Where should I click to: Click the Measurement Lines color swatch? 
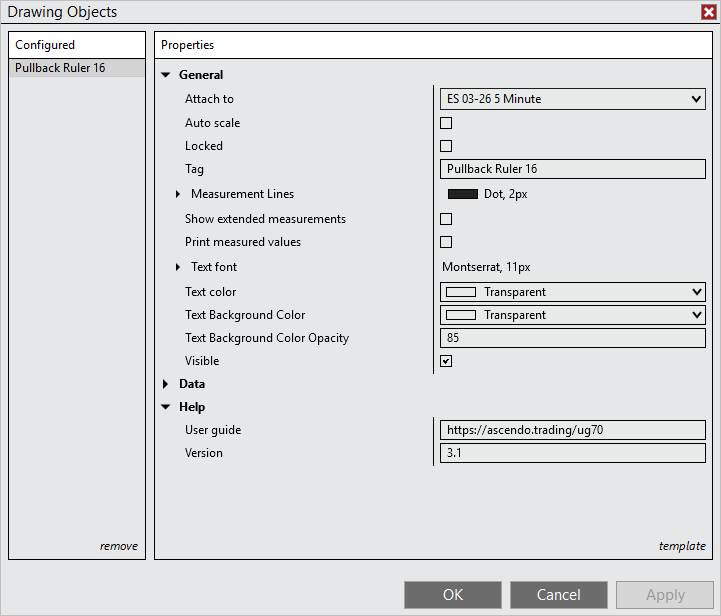(x=462, y=194)
